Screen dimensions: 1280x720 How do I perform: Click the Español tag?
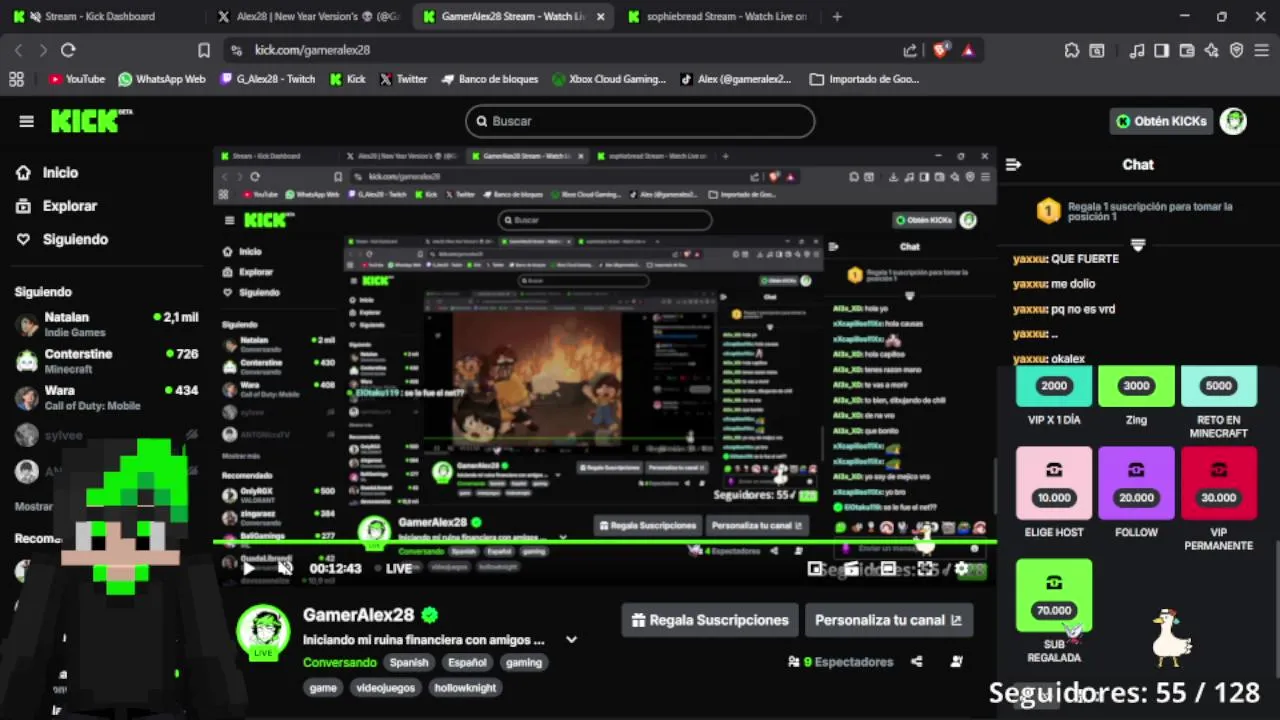tap(467, 662)
